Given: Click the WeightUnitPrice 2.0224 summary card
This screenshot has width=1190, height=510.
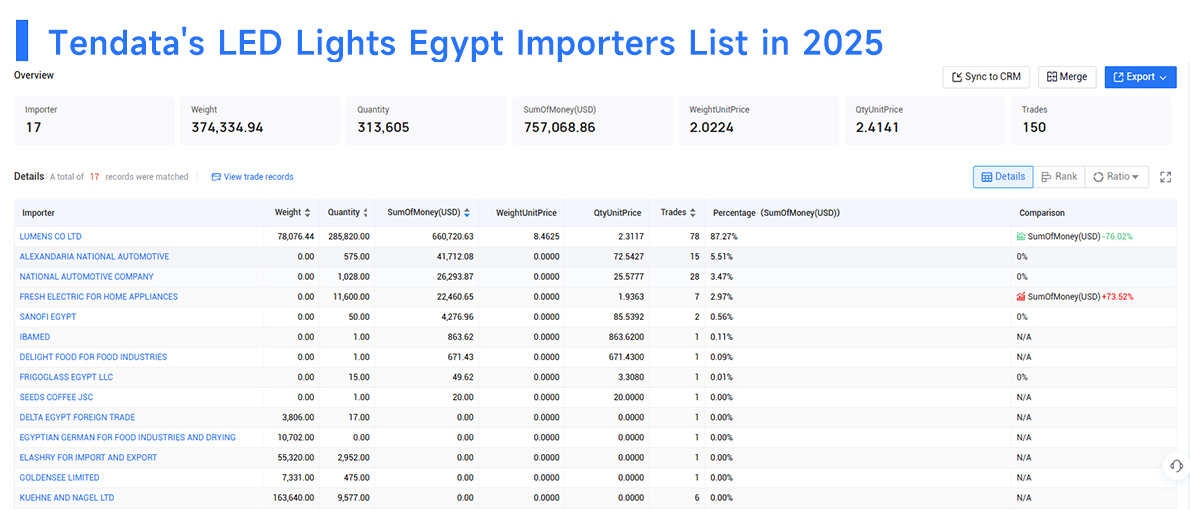Looking at the screenshot, I should click(759, 120).
